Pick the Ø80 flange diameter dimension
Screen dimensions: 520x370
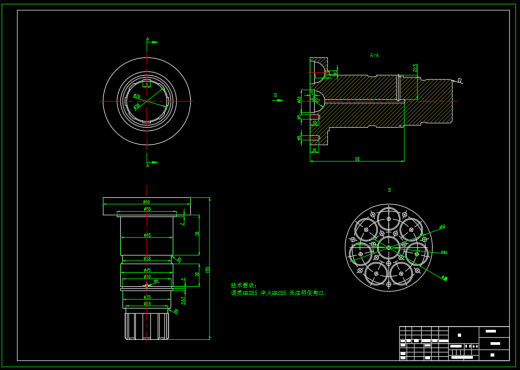tap(146, 202)
